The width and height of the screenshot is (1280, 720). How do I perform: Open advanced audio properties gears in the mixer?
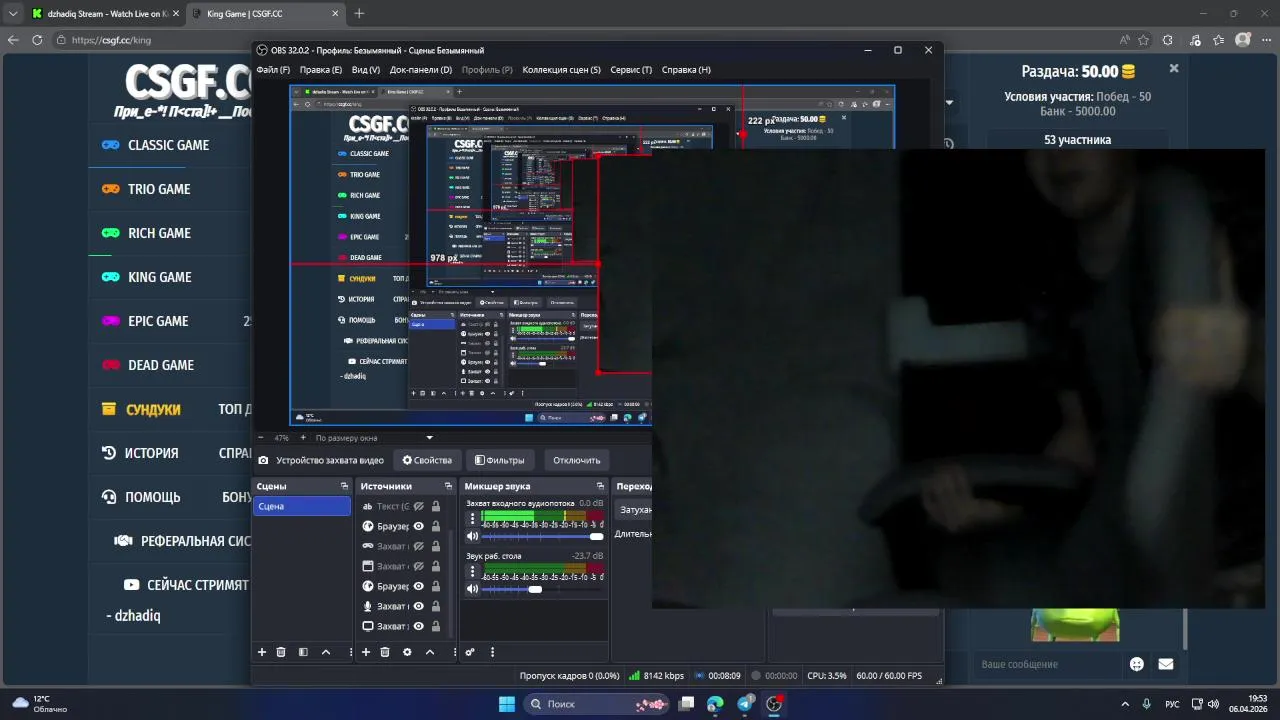(x=470, y=652)
